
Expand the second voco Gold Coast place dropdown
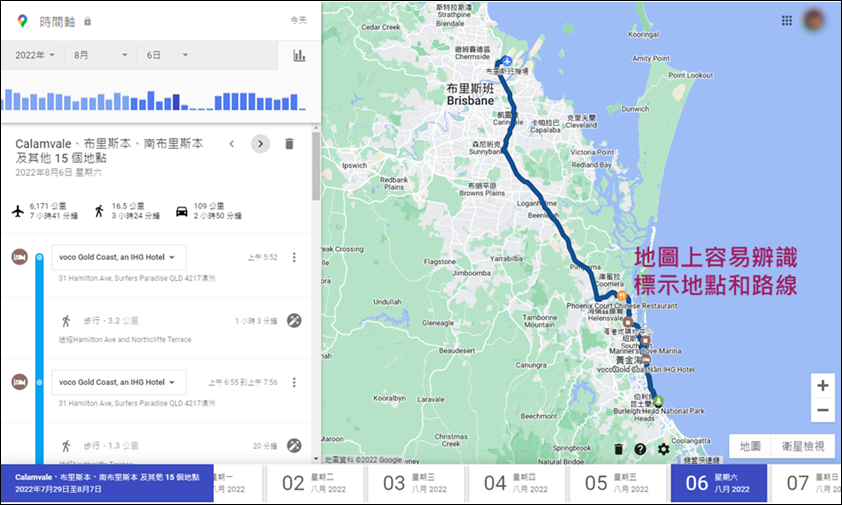click(x=119, y=382)
